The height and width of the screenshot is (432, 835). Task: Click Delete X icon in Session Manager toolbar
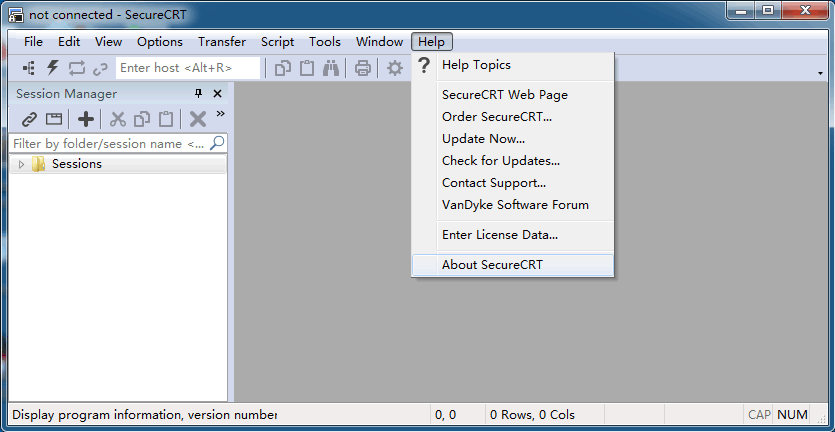tap(198, 119)
